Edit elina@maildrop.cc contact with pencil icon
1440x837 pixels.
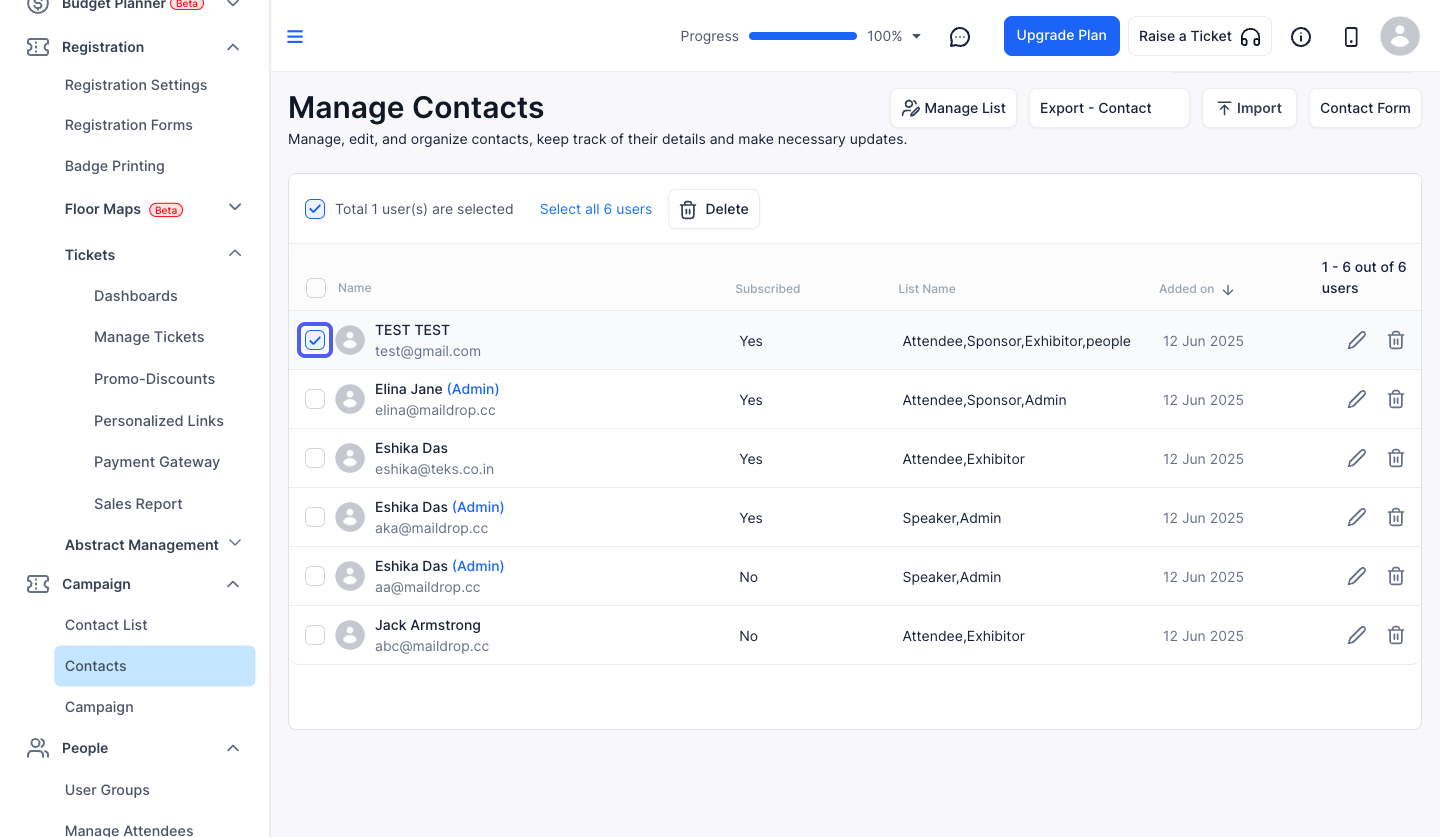click(1357, 400)
